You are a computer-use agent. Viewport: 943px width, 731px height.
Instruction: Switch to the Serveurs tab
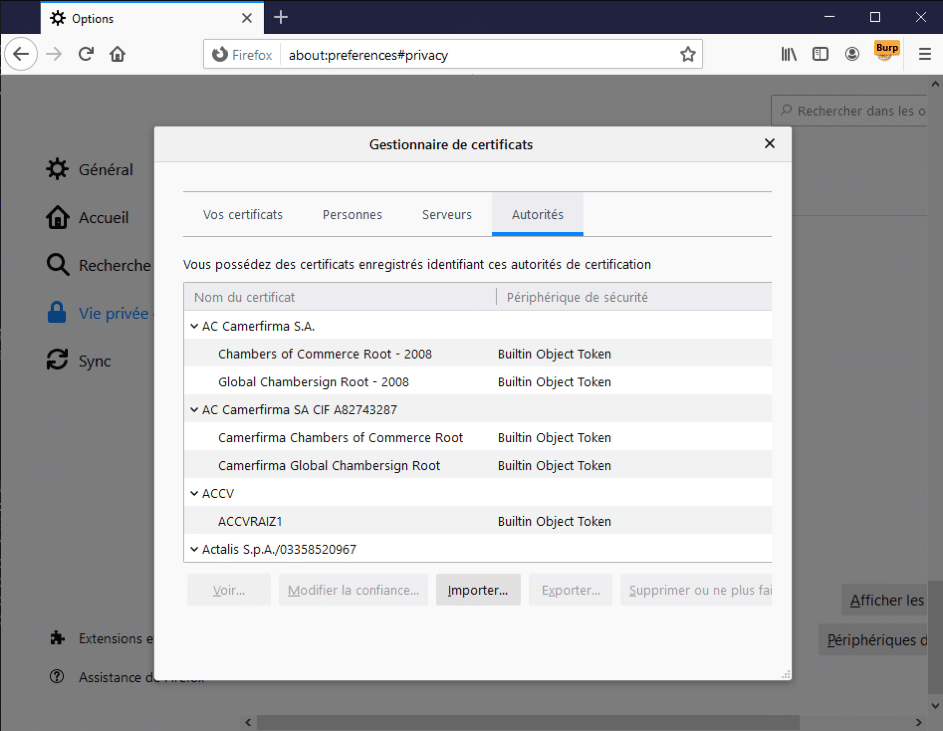[x=446, y=215]
